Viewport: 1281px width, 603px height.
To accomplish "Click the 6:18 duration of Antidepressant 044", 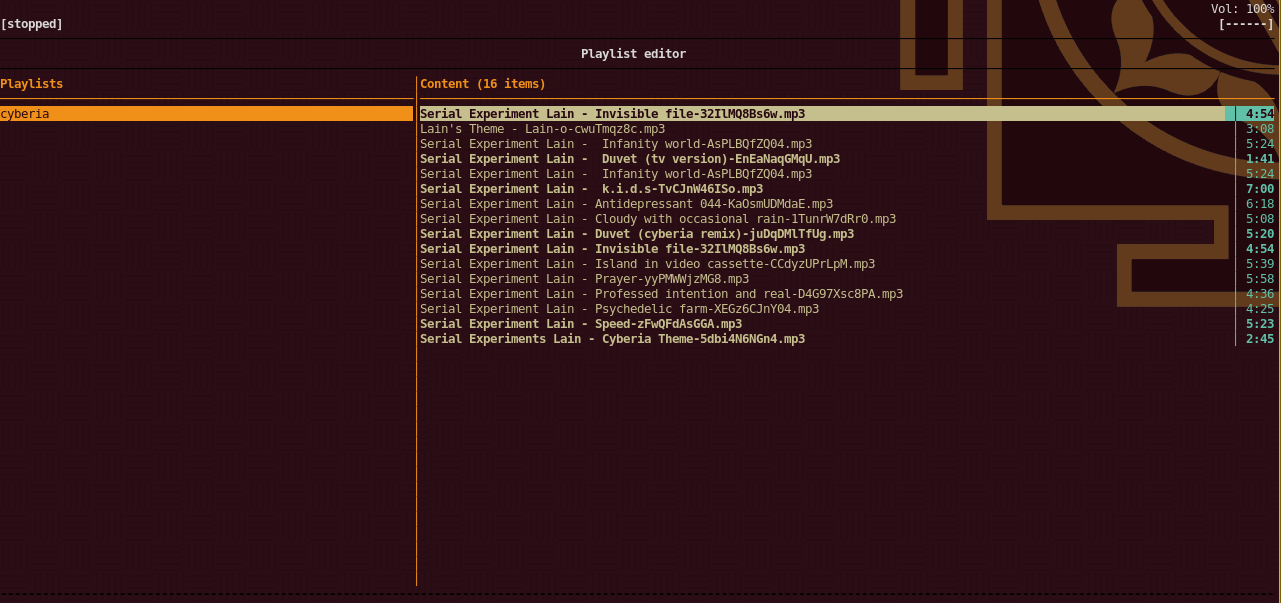I will [x=1260, y=204].
